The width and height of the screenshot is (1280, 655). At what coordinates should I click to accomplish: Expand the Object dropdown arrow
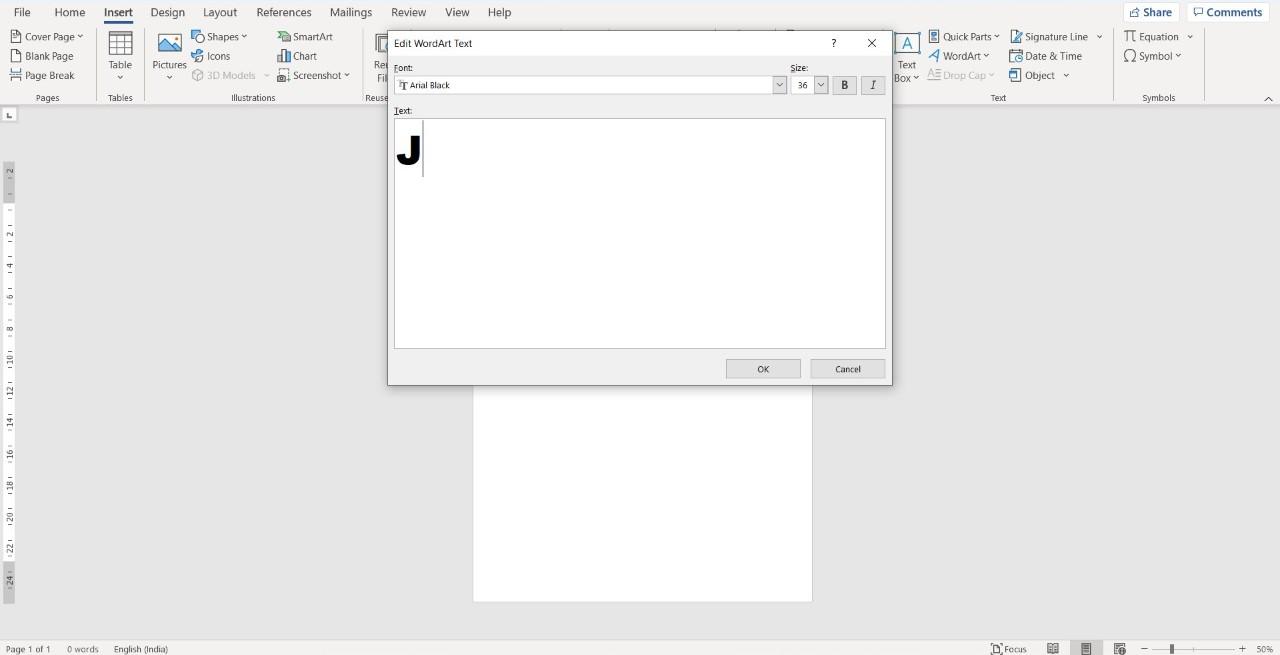[x=1066, y=75]
